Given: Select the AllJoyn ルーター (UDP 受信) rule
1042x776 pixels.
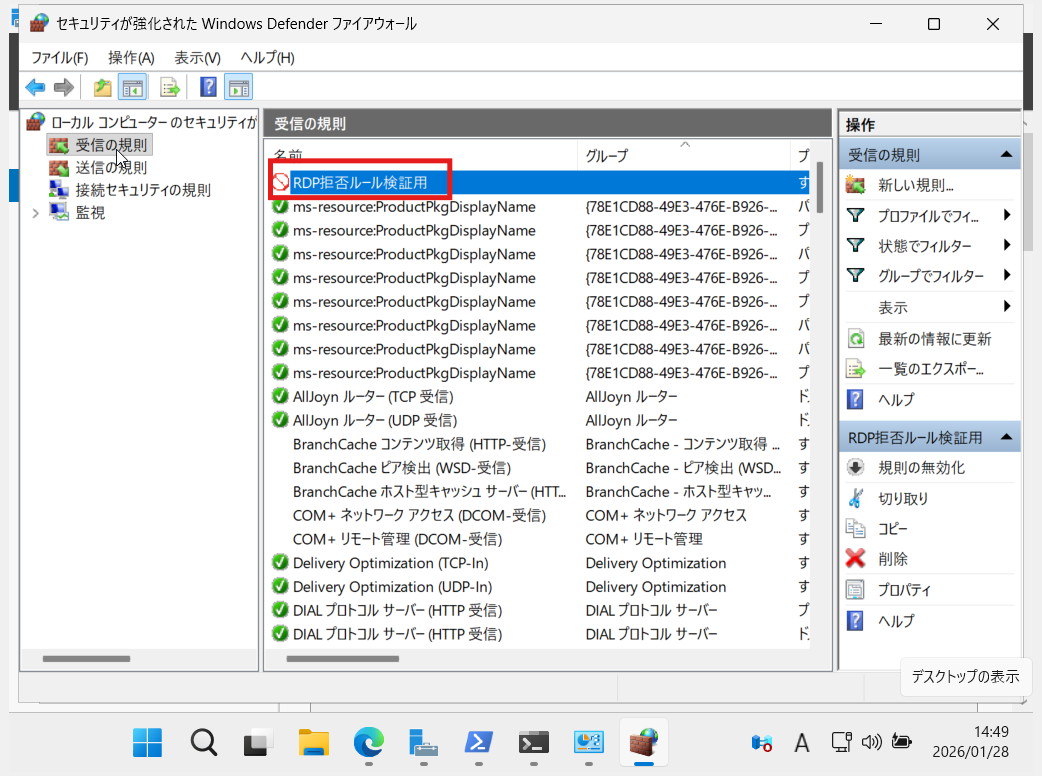Looking at the screenshot, I should point(540,421).
